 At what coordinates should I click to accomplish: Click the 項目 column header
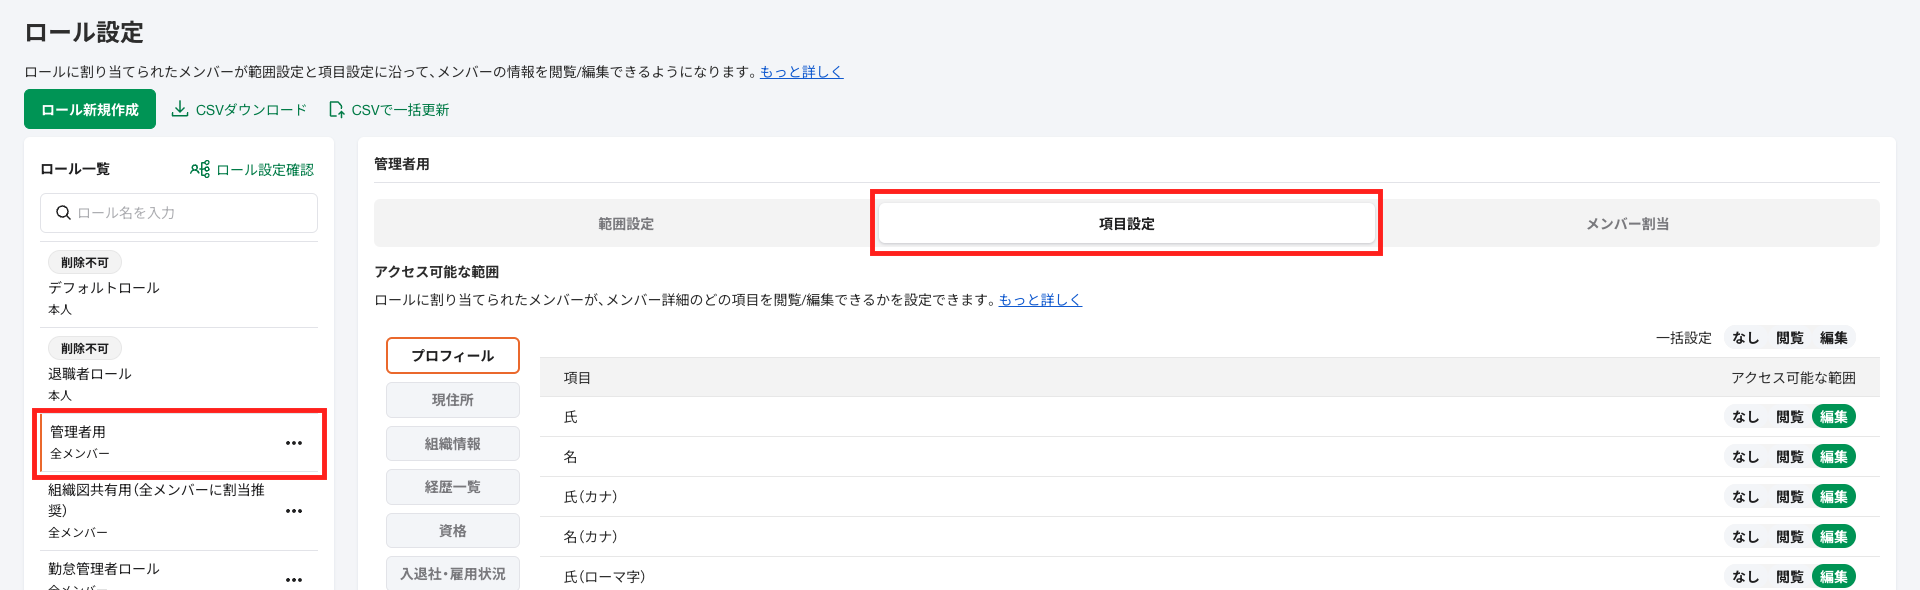coord(577,378)
